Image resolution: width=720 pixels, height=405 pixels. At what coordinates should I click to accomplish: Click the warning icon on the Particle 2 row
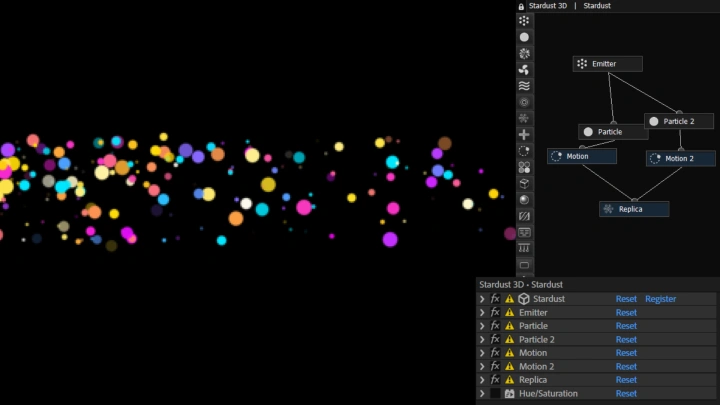click(509, 340)
